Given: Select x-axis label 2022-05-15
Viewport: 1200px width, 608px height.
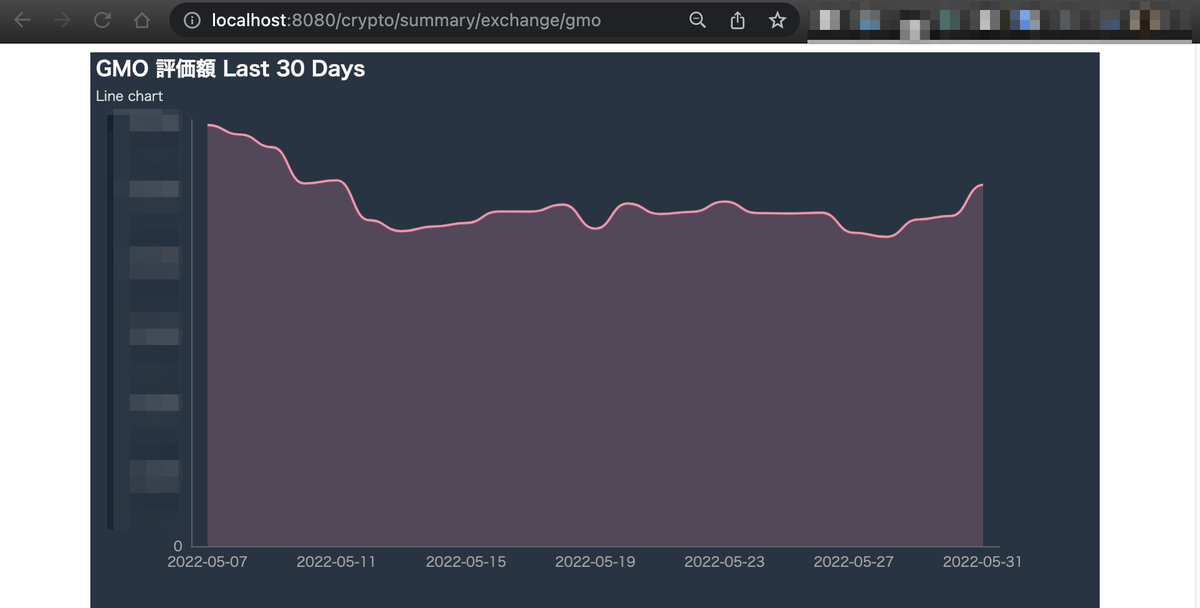Looking at the screenshot, I should coord(466,562).
